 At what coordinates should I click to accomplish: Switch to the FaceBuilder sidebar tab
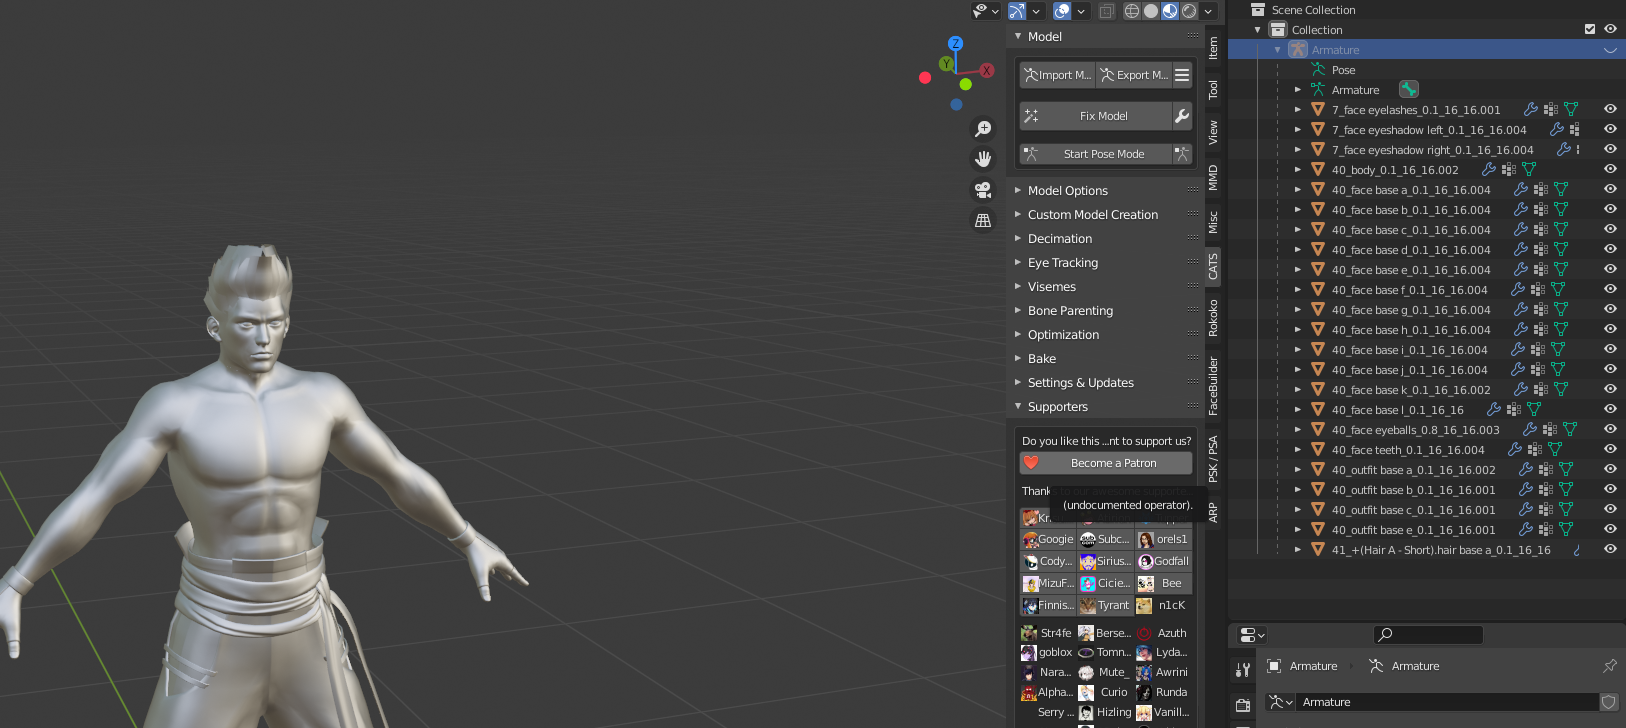[x=1213, y=386]
